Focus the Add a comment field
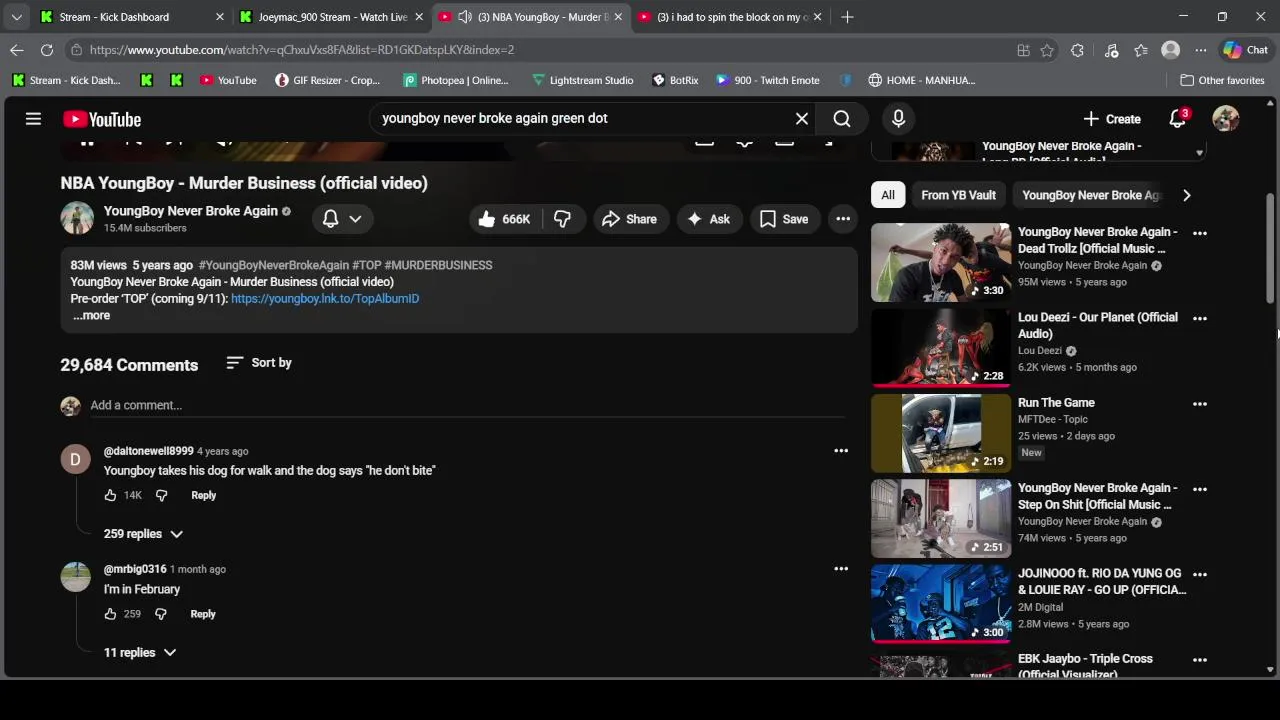1280x720 pixels. 465,405
